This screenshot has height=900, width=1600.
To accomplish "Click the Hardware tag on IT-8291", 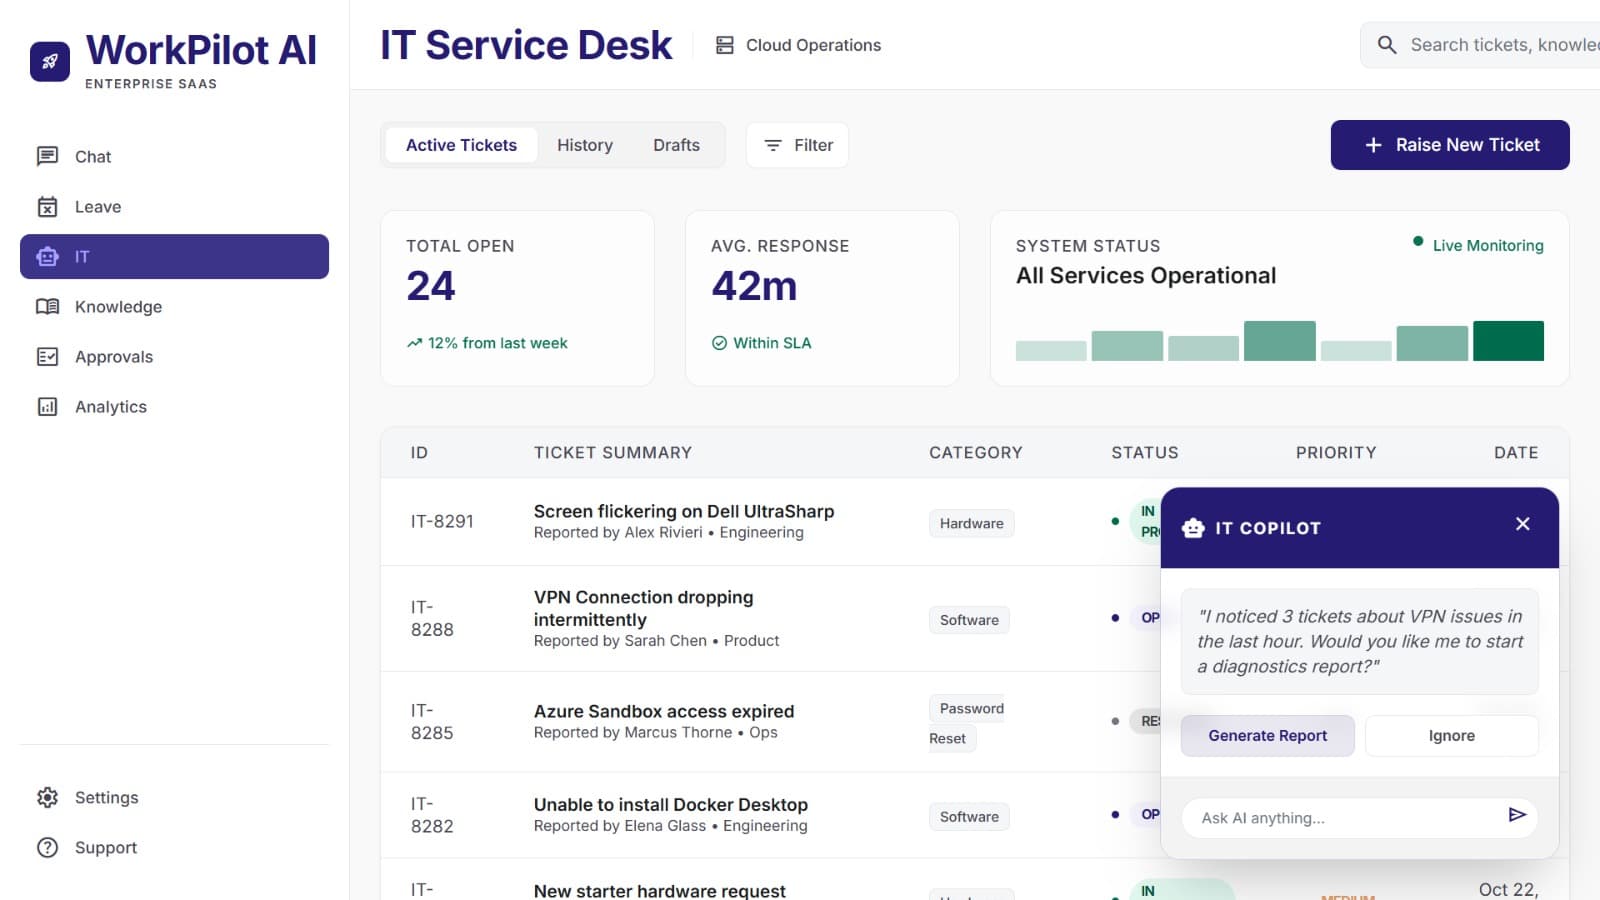I will point(971,523).
